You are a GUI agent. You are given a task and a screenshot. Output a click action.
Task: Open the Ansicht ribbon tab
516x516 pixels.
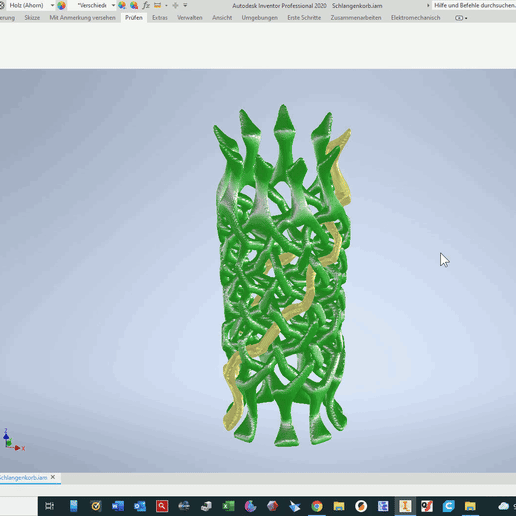(x=222, y=18)
